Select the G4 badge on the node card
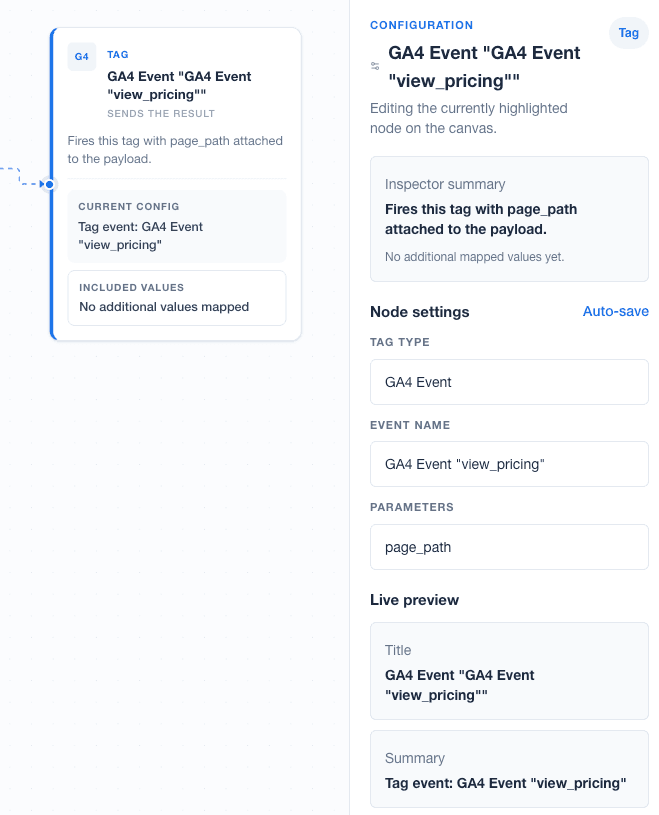The height and width of the screenshot is (815, 659). pos(81,56)
